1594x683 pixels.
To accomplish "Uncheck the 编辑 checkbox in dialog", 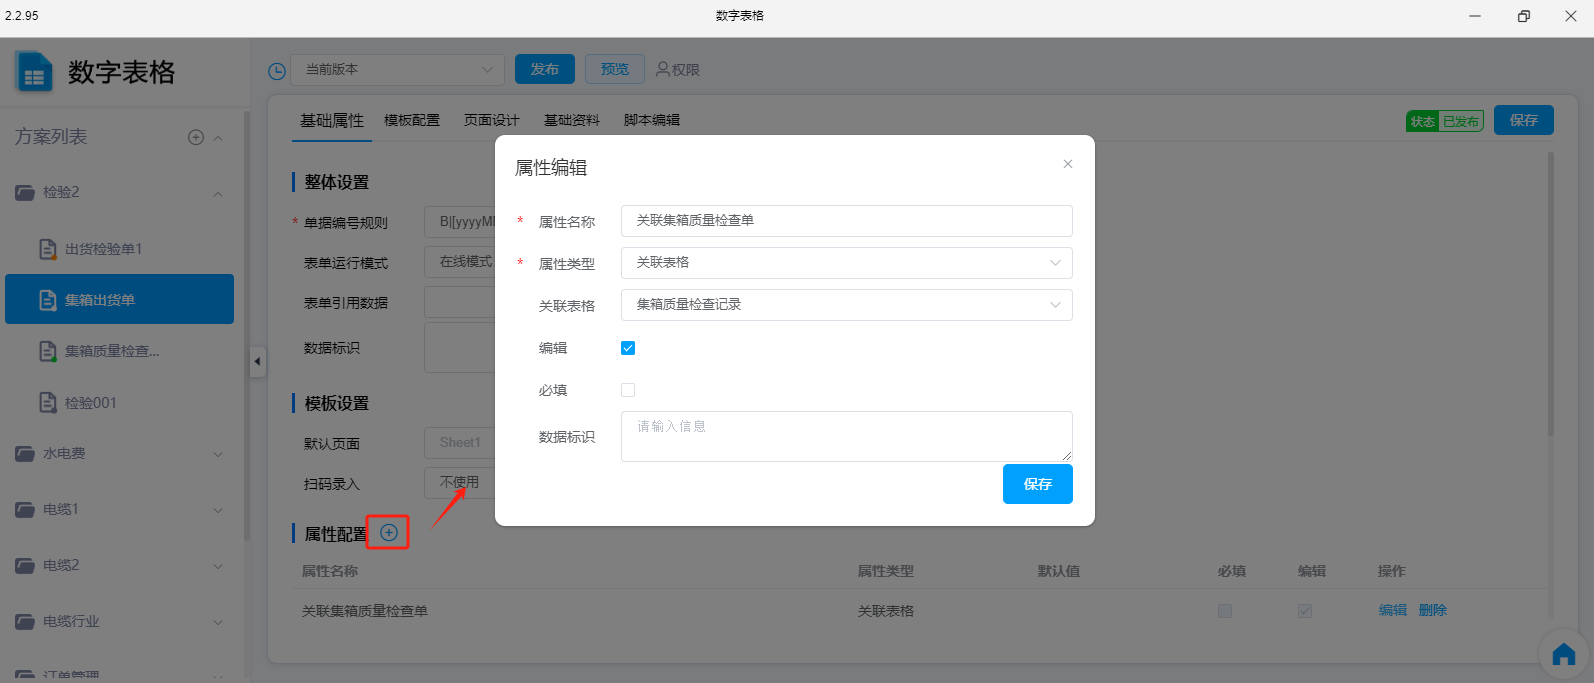I will coord(628,348).
